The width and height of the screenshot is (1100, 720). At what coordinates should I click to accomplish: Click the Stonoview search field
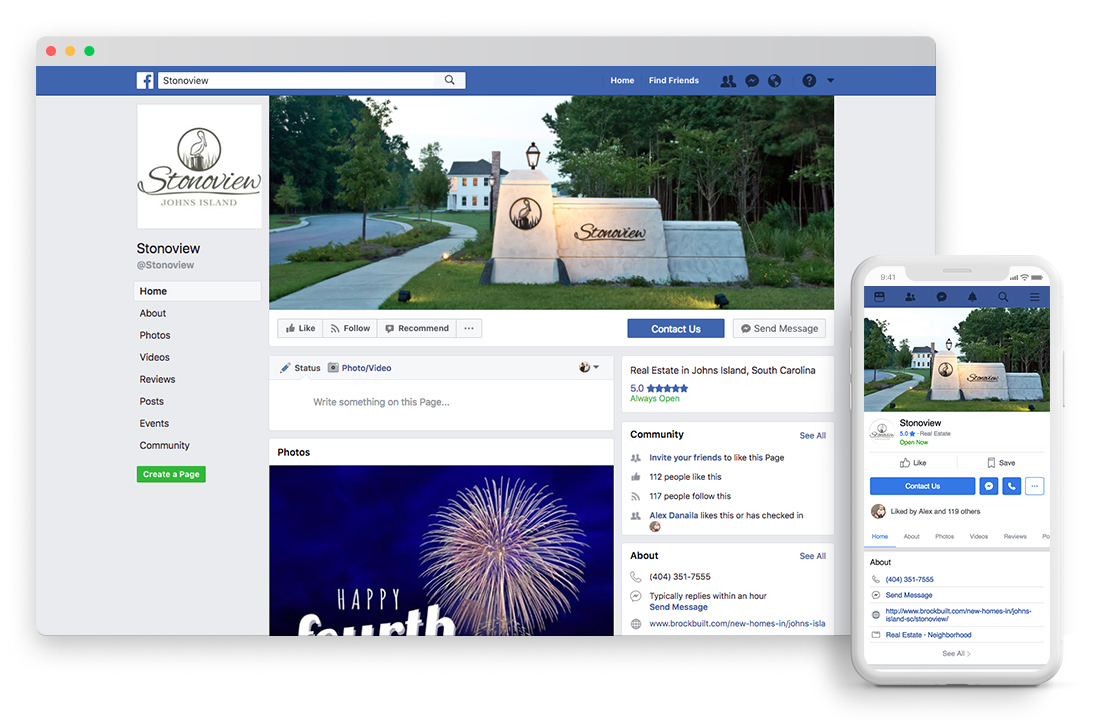[311, 81]
